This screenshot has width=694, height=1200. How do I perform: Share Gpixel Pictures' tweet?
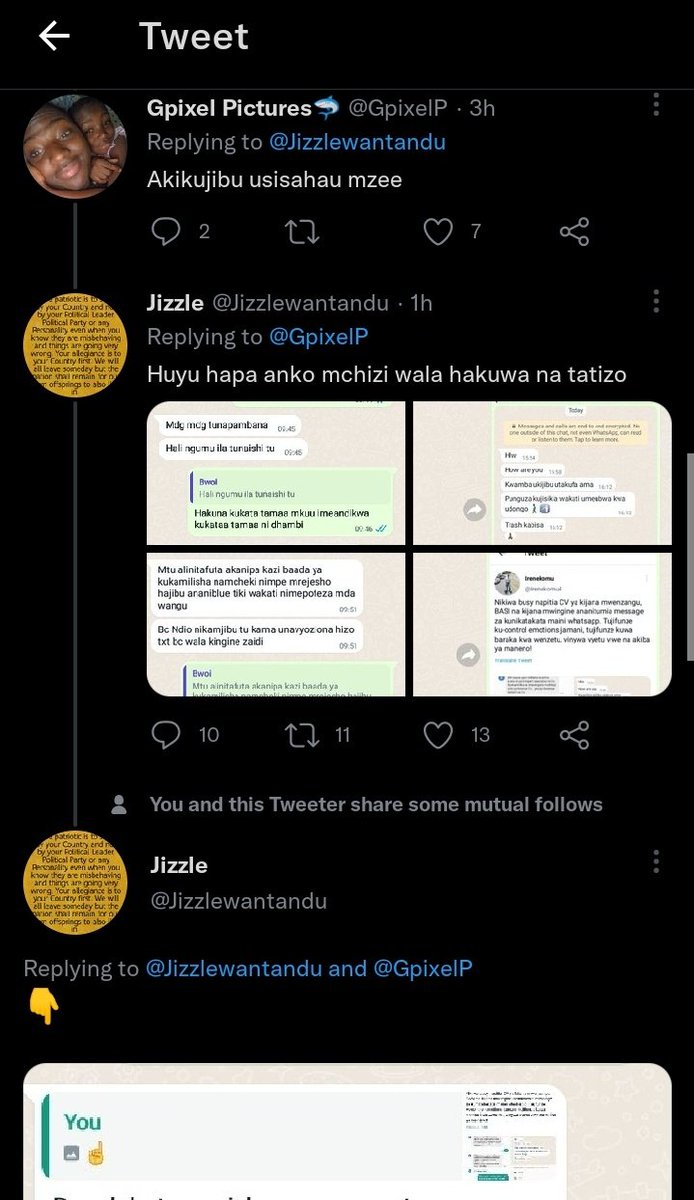pyautogui.click(x=574, y=232)
